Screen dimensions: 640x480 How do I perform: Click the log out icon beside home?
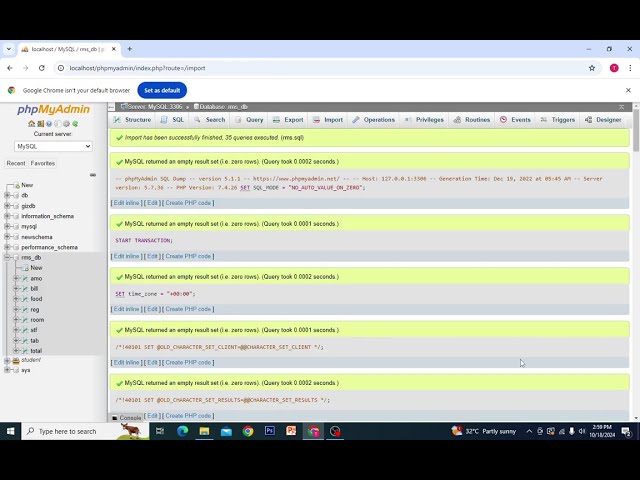(40, 123)
